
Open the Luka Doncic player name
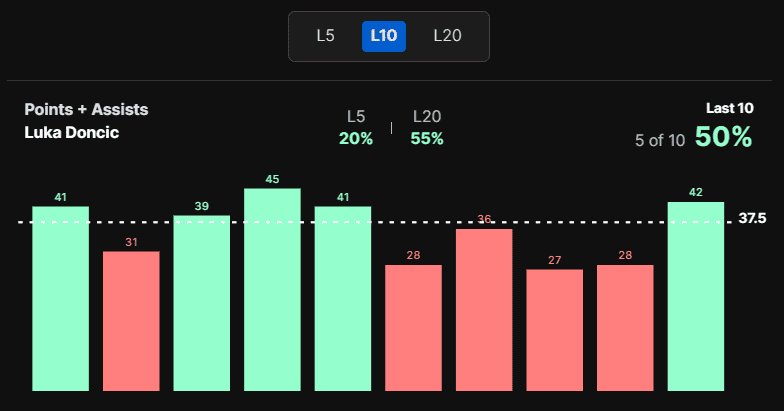click(x=72, y=132)
